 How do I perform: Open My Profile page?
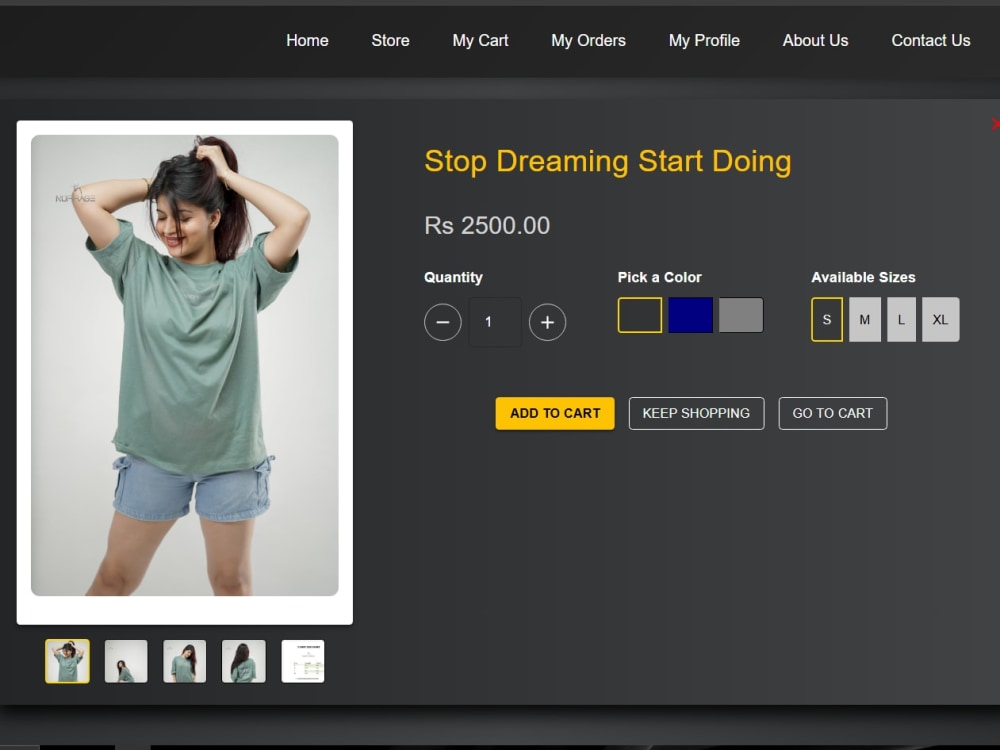pos(704,41)
